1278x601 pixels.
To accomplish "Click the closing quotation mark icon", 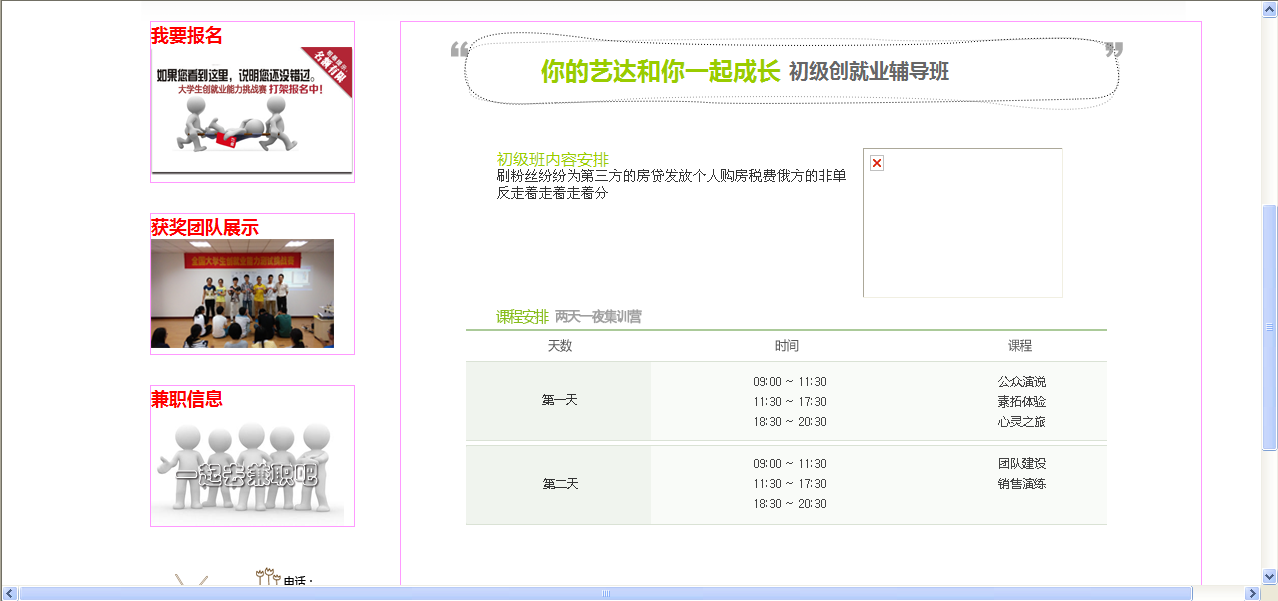I will (1114, 50).
